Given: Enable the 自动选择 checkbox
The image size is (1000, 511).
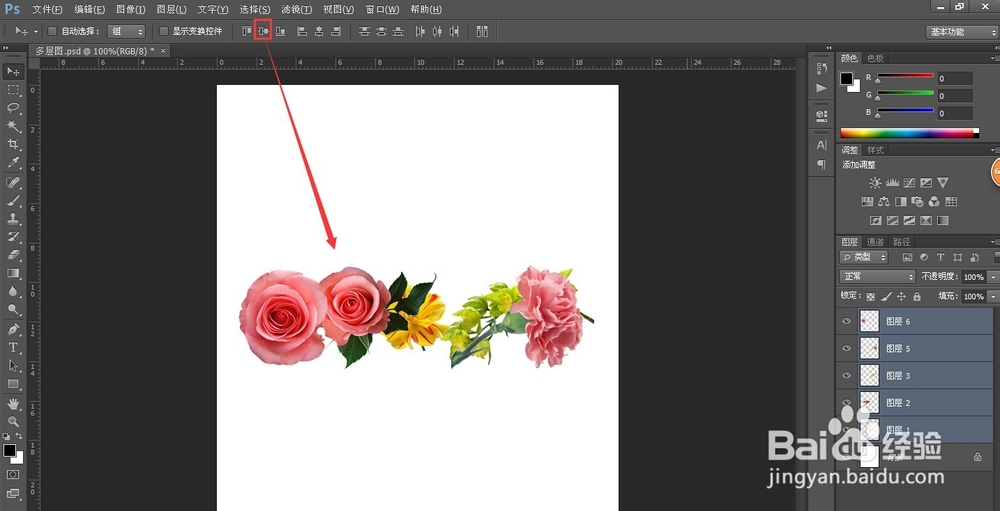Looking at the screenshot, I should [53, 32].
